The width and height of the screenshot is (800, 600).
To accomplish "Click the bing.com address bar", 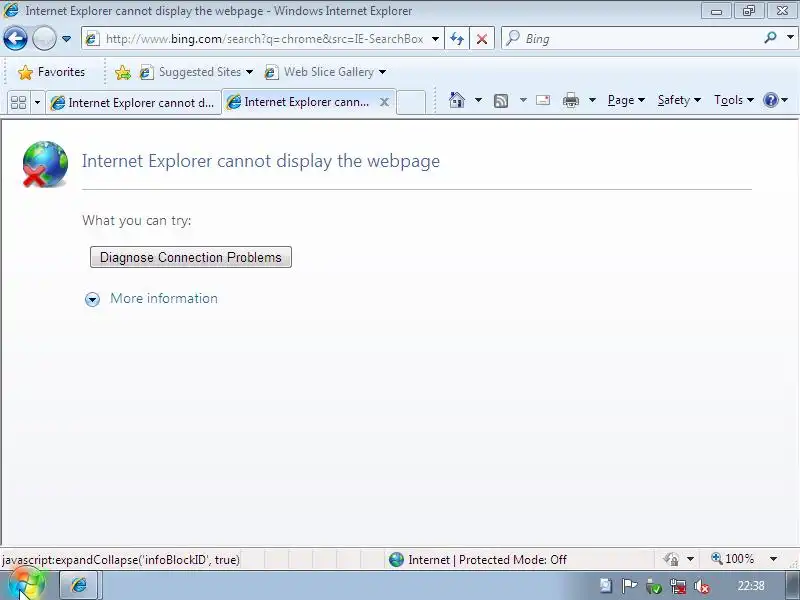I will click(x=263, y=39).
